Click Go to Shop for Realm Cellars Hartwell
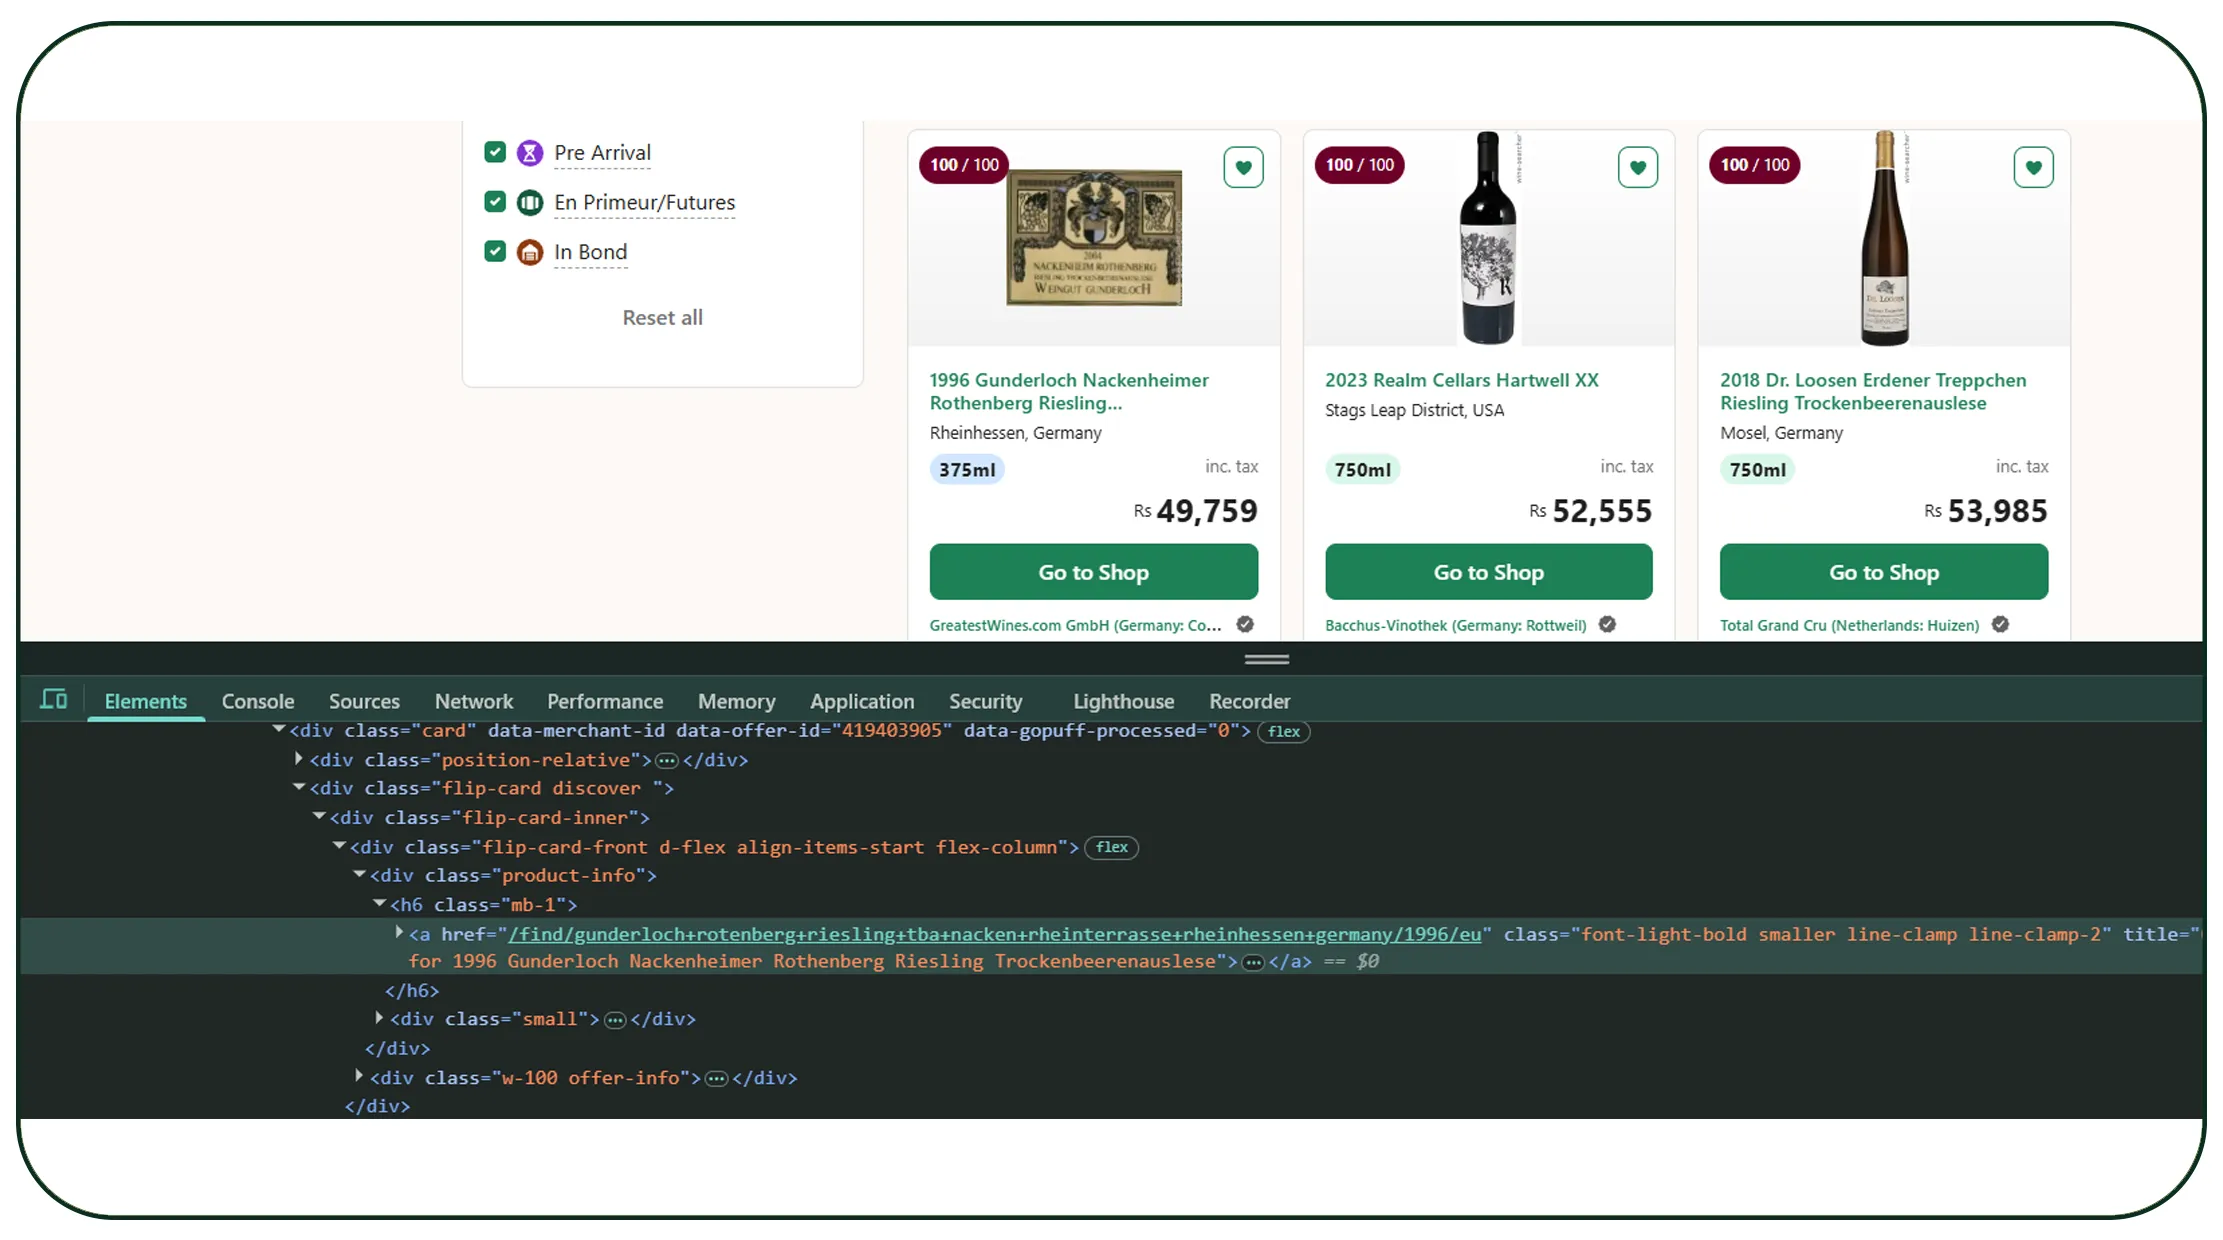 (1489, 572)
